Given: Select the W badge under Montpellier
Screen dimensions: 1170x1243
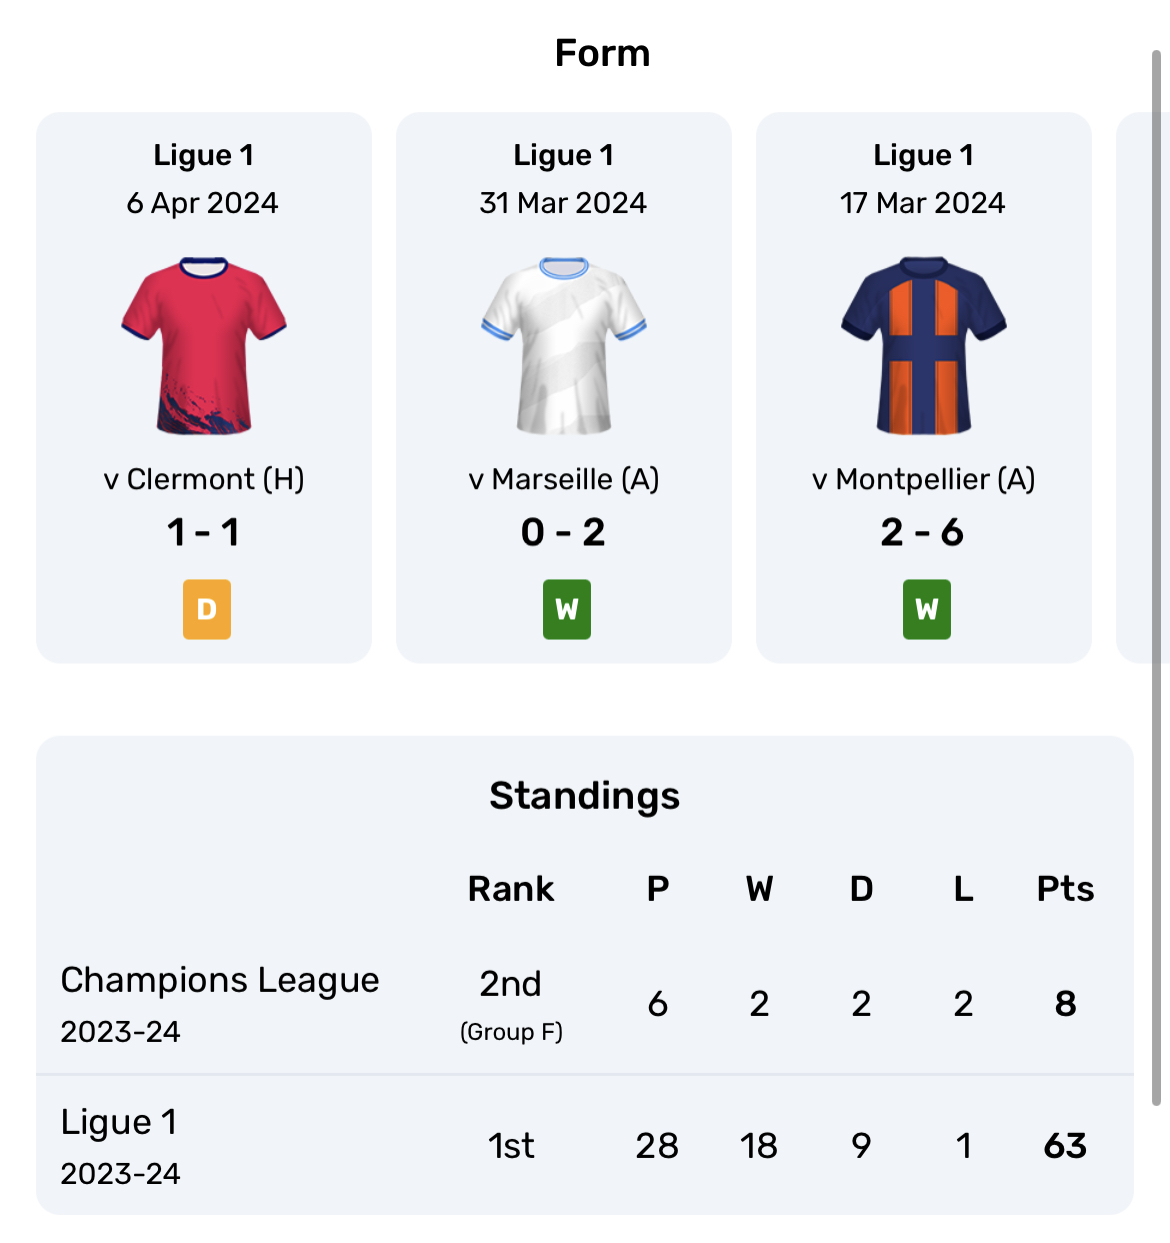Looking at the screenshot, I should [927, 609].
